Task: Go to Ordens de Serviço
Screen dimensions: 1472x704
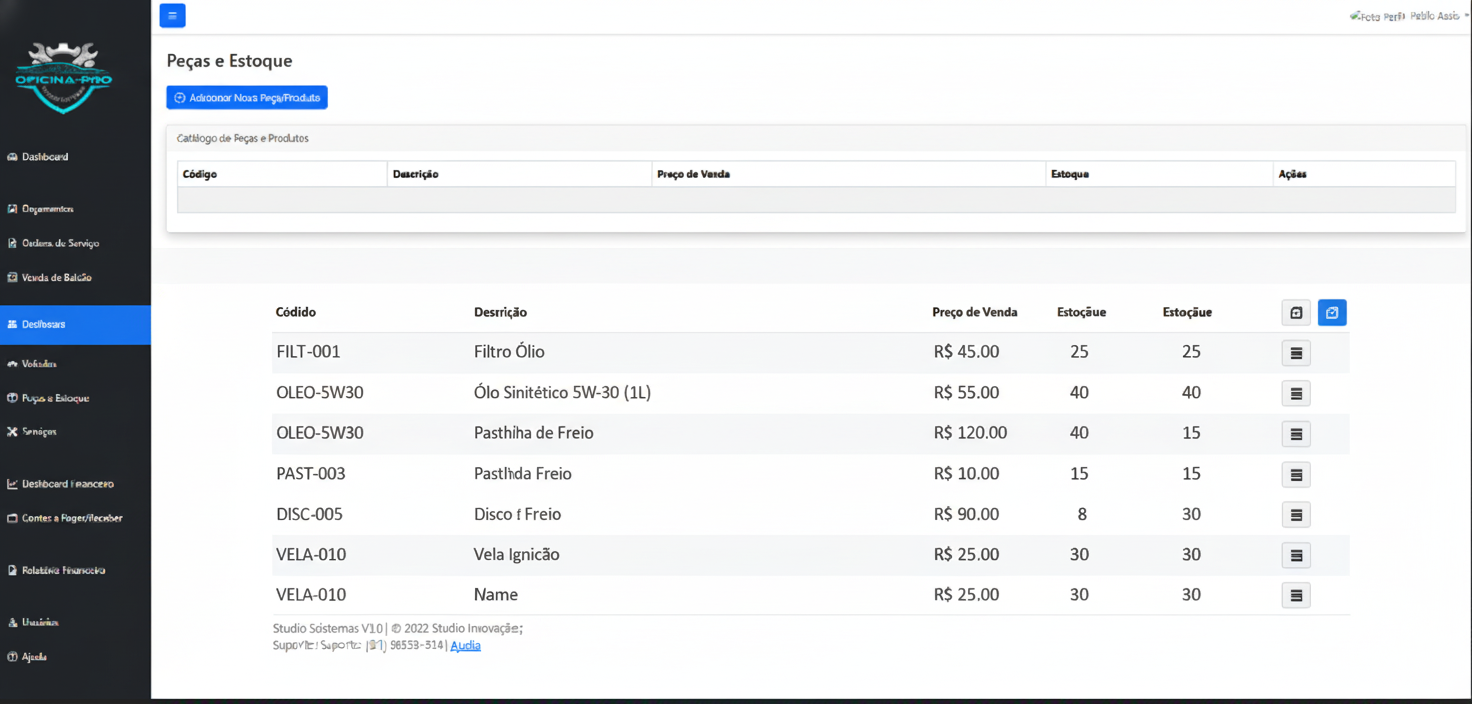Action: pos(53,243)
